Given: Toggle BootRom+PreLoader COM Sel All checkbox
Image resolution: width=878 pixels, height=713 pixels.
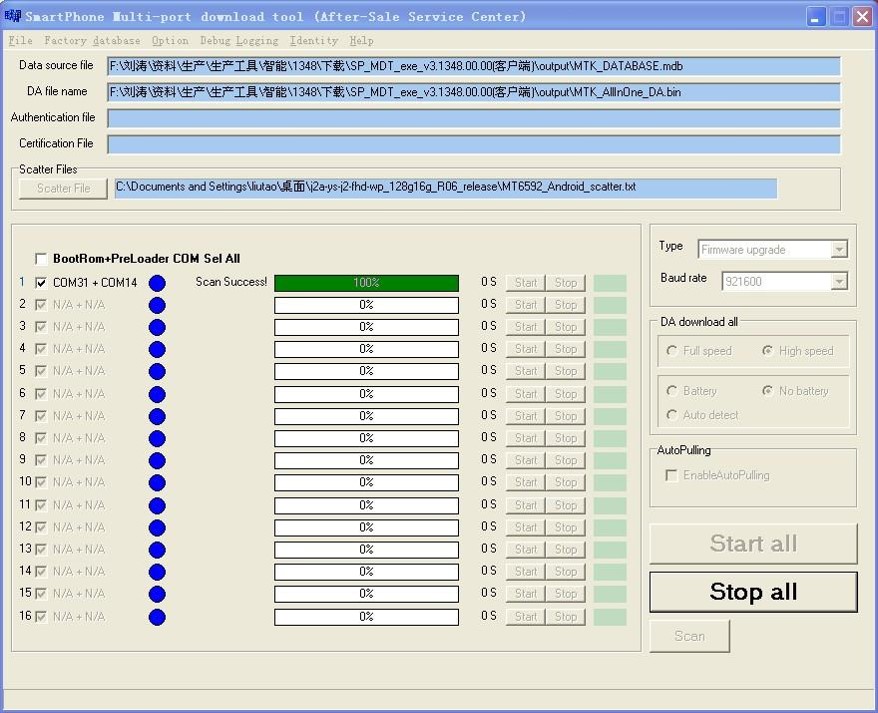Looking at the screenshot, I should (40, 259).
